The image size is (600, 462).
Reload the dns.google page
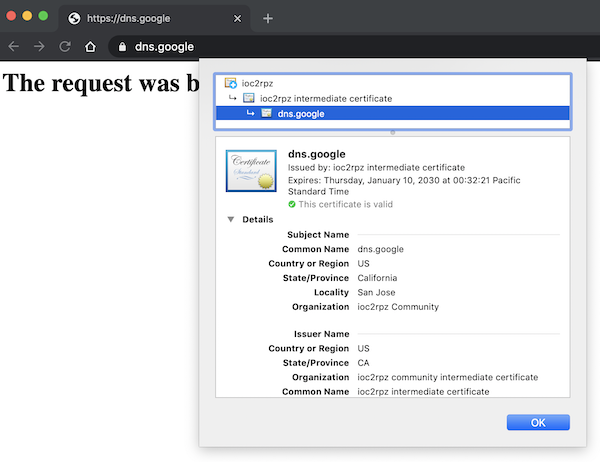click(65, 47)
